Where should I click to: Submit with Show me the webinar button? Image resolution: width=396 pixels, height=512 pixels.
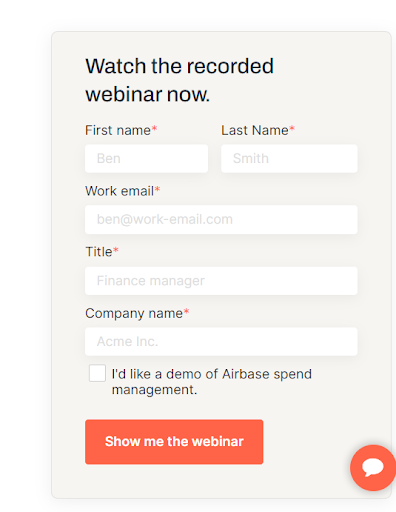click(174, 442)
